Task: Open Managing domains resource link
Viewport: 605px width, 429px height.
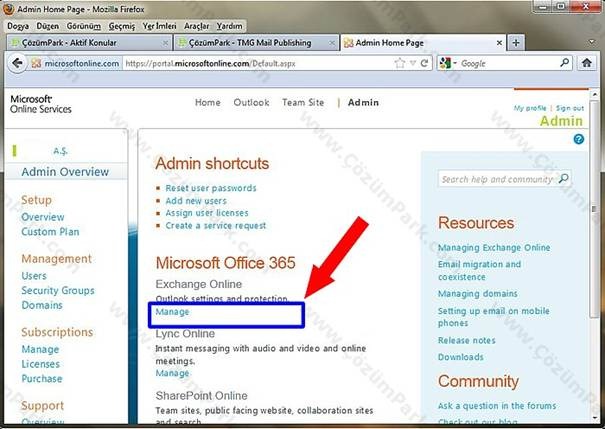Action: coord(477,294)
